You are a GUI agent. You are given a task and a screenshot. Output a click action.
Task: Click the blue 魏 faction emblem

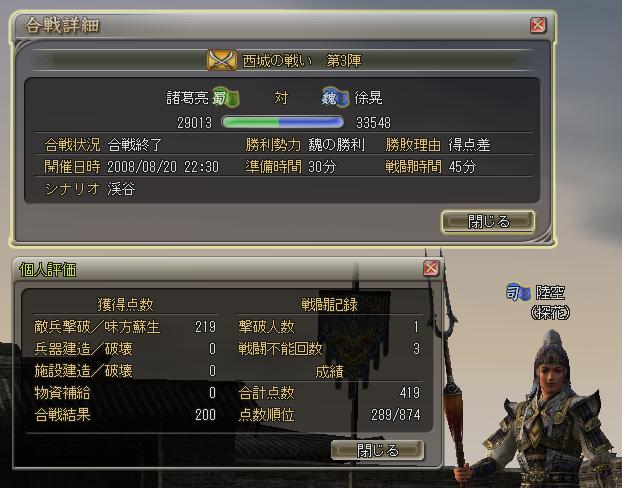[335, 97]
